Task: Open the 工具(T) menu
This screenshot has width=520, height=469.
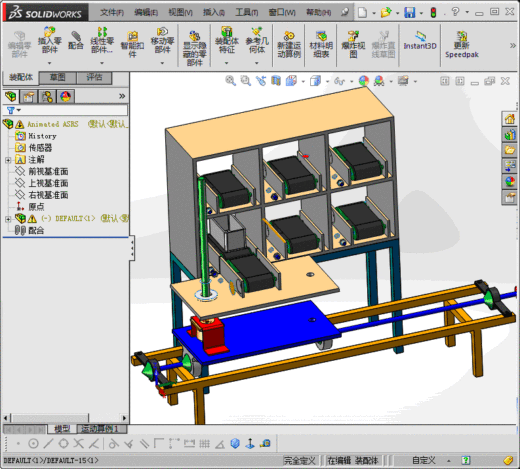Action: (x=247, y=13)
